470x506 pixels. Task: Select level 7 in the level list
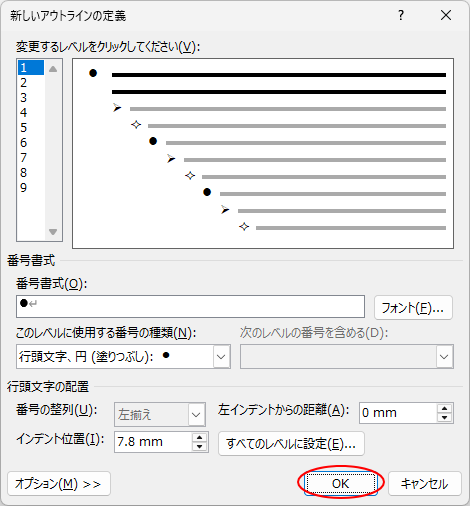[x=31, y=158]
